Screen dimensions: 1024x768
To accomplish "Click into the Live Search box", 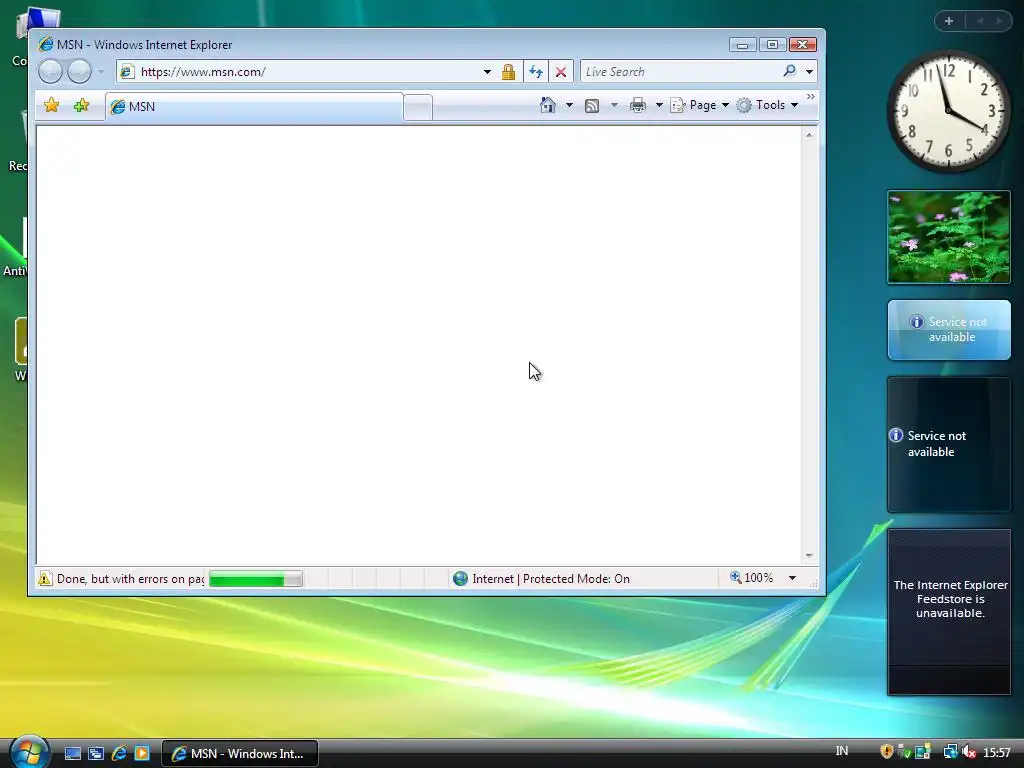I will (x=679, y=72).
